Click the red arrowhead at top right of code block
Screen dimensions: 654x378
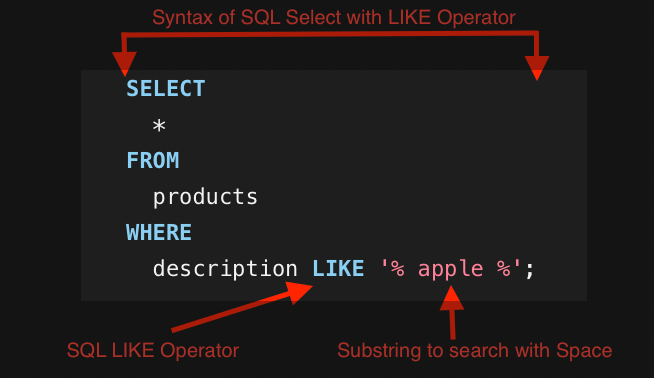[x=537, y=68]
